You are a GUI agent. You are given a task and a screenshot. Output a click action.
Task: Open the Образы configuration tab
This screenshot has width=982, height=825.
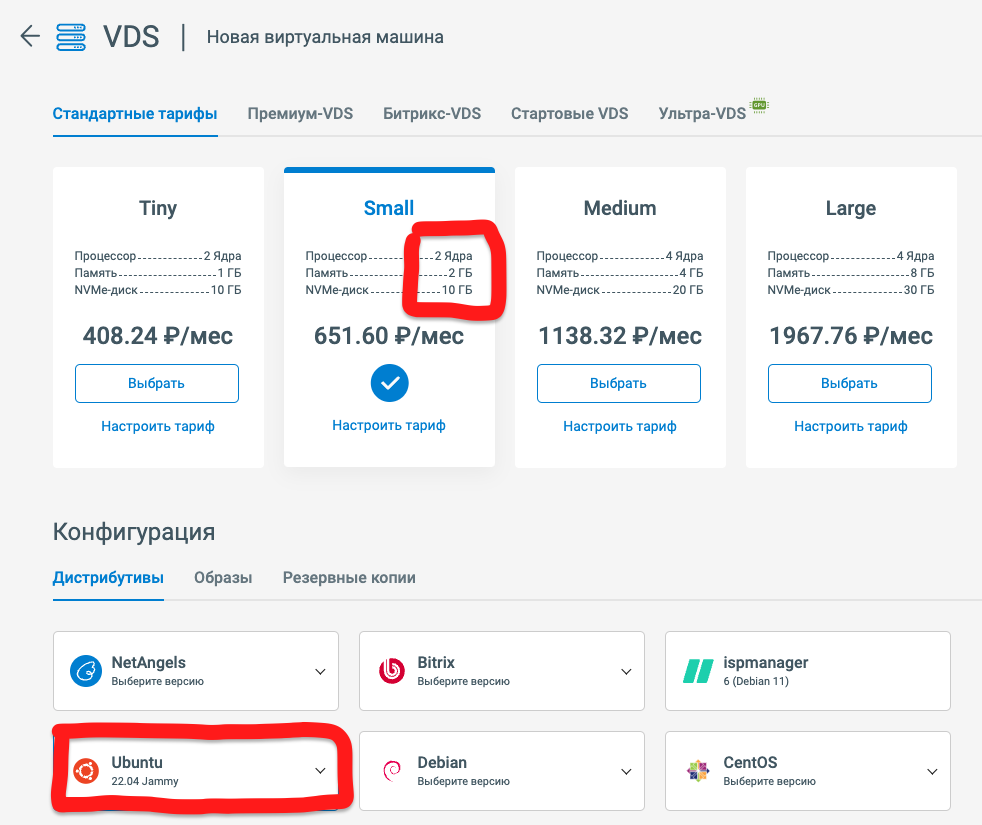223,577
